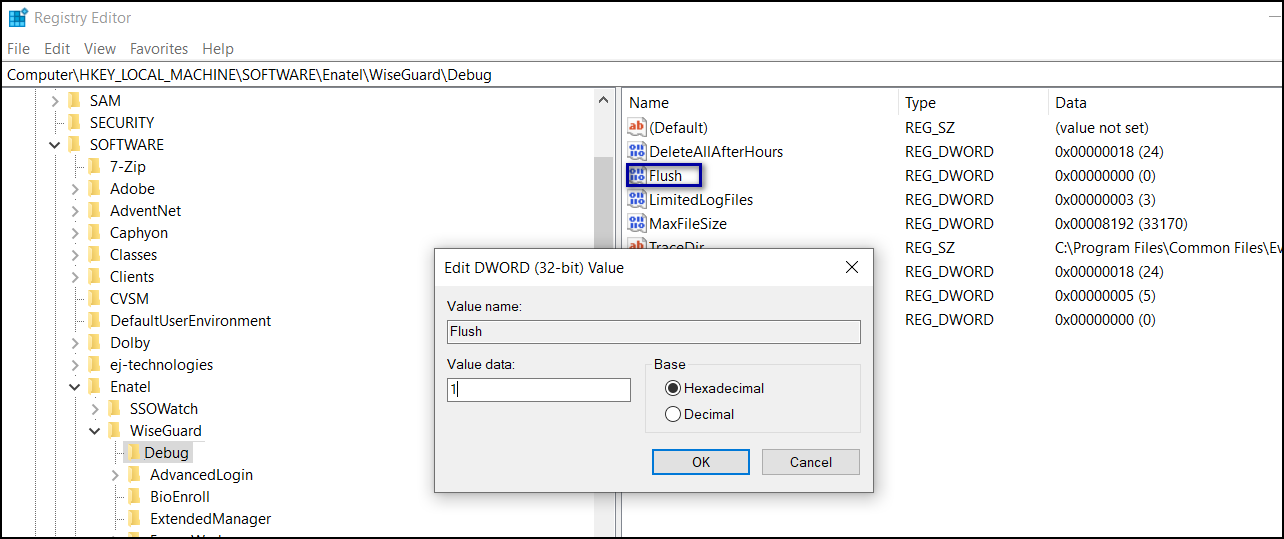
Task: Collapse the WiseGuard key arrow
Action: click(x=95, y=431)
